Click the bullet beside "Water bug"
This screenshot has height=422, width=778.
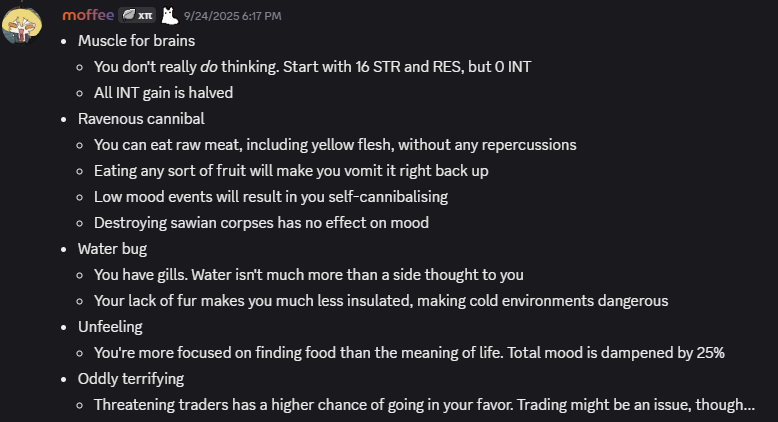click(64, 249)
